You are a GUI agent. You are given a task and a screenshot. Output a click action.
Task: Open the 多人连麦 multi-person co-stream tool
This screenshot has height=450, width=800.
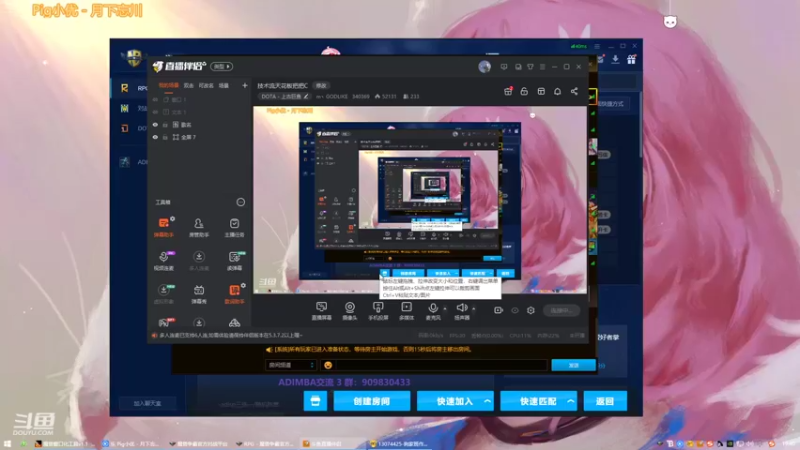click(x=198, y=260)
